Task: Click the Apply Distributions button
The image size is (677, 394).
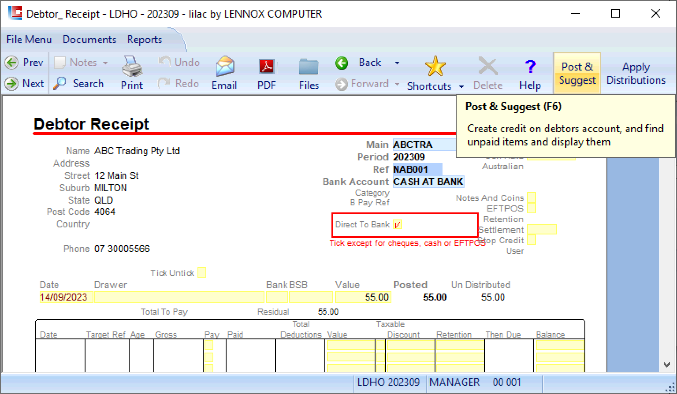Action: point(636,73)
